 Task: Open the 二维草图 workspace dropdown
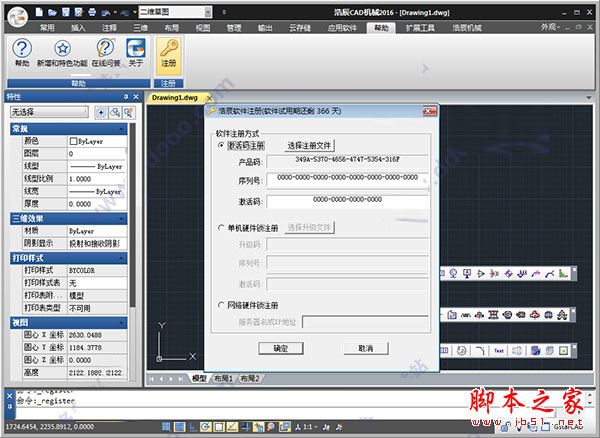208,12
